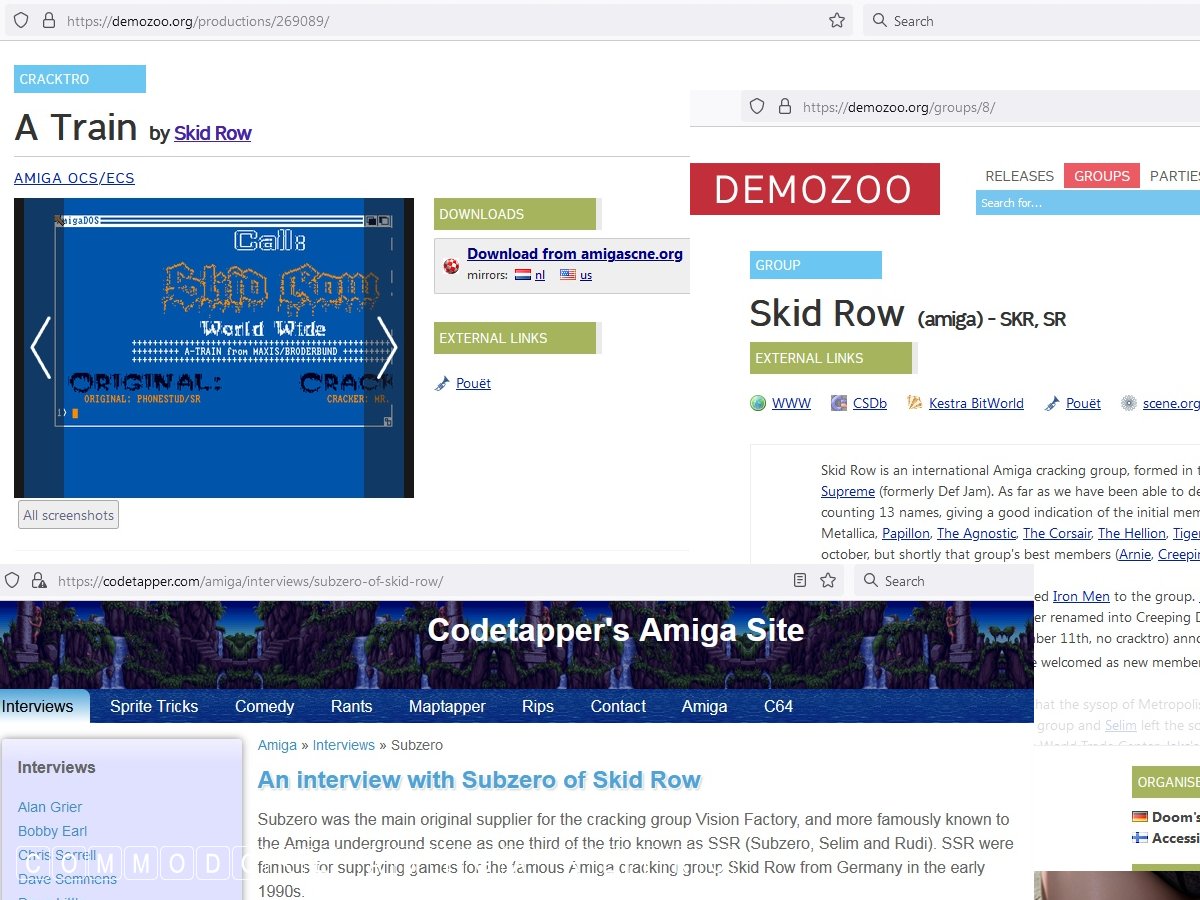This screenshot has height=900, width=1200.
Task: Open the Skid Row author link
Action: click(212, 133)
